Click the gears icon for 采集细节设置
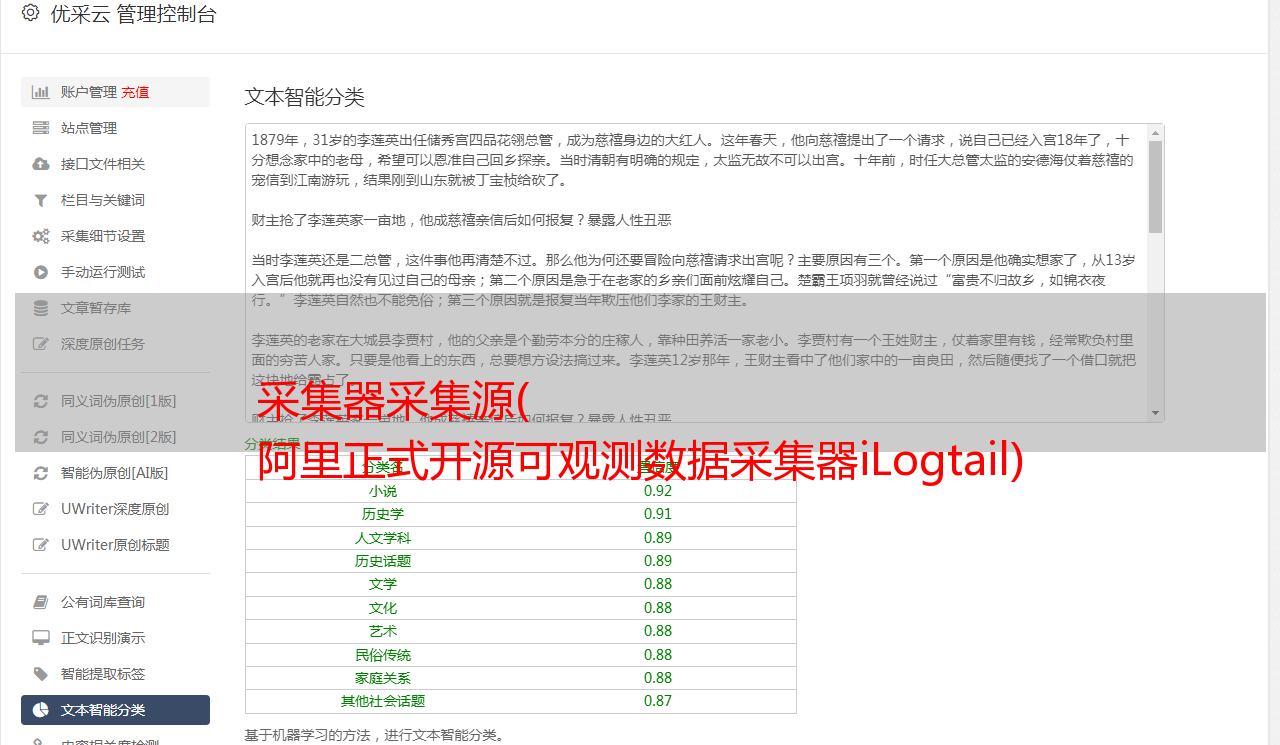The width and height of the screenshot is (1280, 745). [x=41, y=236]
